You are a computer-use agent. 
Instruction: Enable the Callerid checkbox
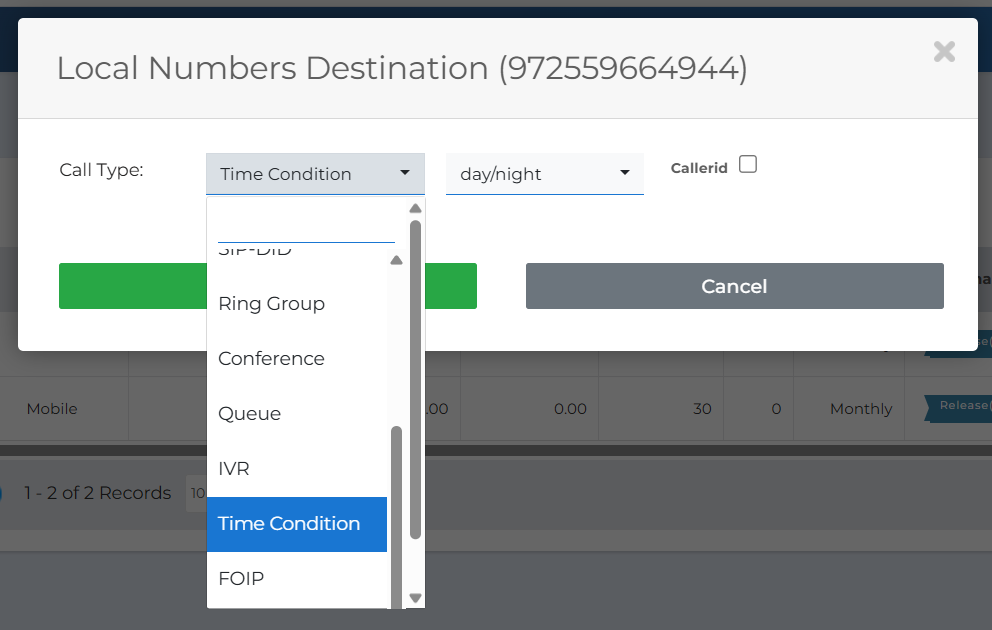748,165
